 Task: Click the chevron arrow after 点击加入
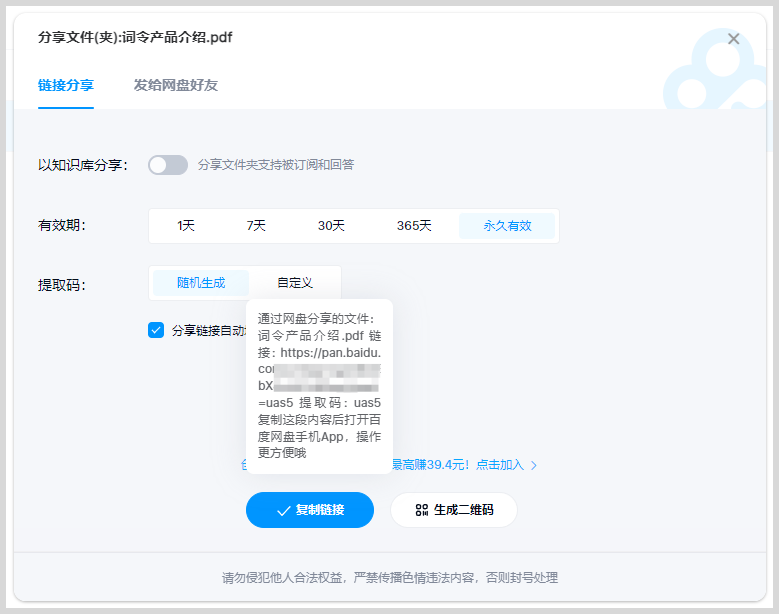pos(534,465)
